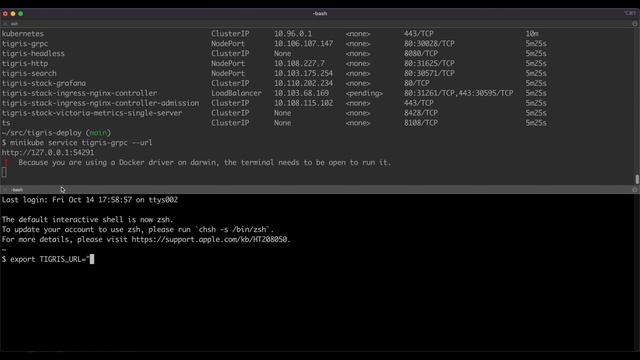Click the '<pending>' external IP value

364,93
